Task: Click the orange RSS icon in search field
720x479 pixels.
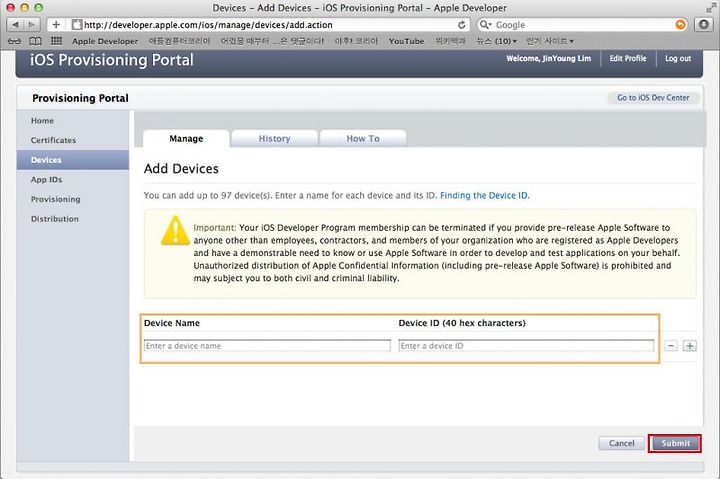Action: (681, 25)
